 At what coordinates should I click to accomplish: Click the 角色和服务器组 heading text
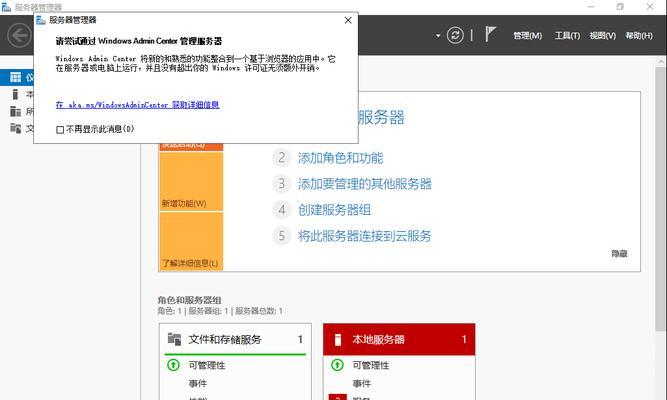pyautogui.click(x=189, y=300)
